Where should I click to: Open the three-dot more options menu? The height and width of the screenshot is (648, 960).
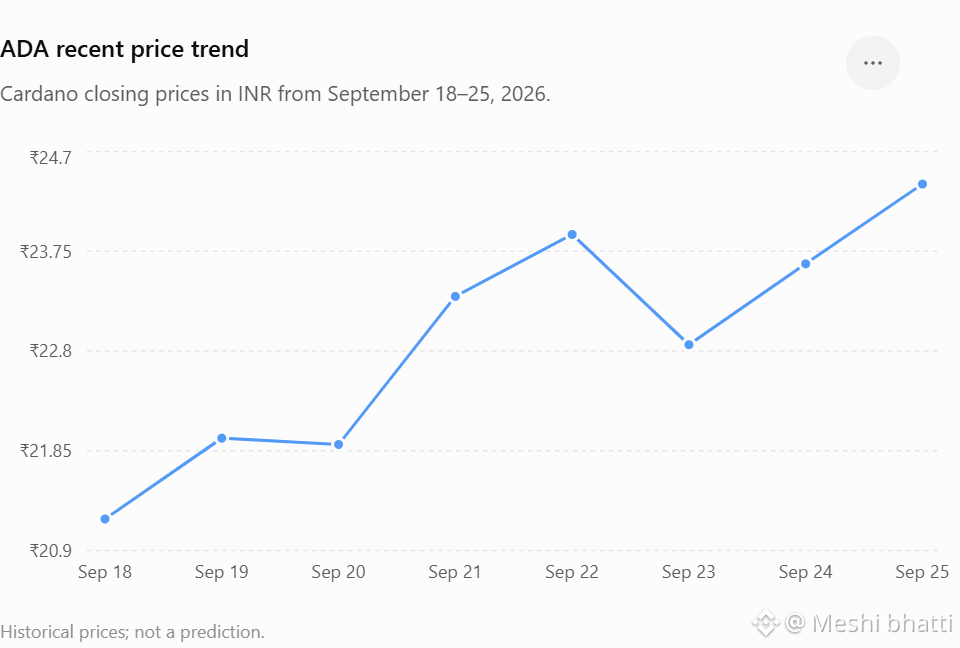872,63
